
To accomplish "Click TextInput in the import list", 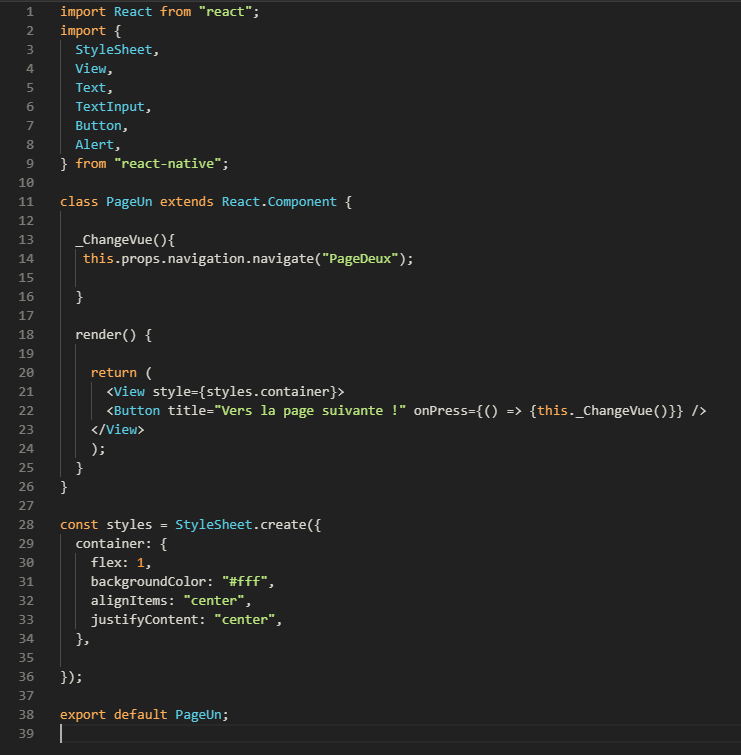I will coord(112,107).
